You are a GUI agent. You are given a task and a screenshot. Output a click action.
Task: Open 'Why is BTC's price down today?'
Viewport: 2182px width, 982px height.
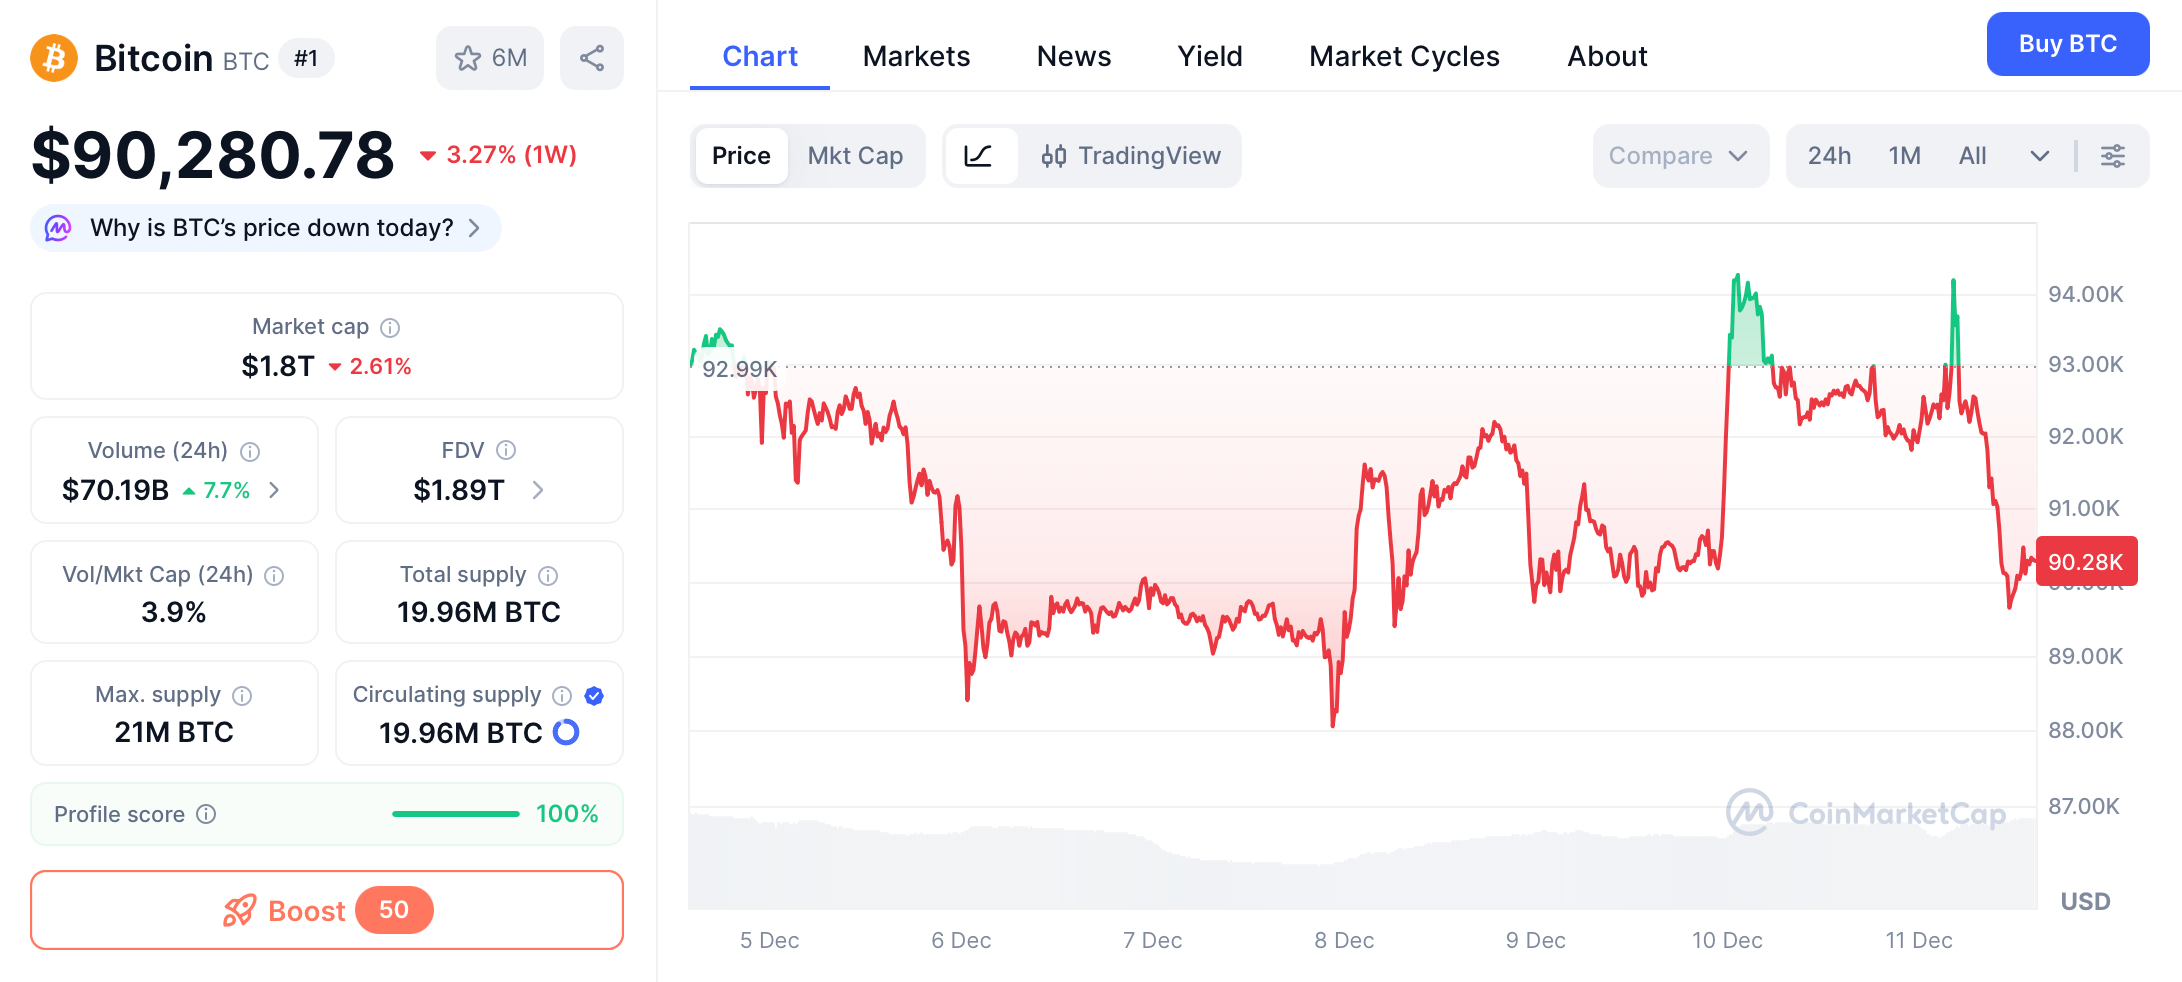pyautogui.click(x=272, y=228)
